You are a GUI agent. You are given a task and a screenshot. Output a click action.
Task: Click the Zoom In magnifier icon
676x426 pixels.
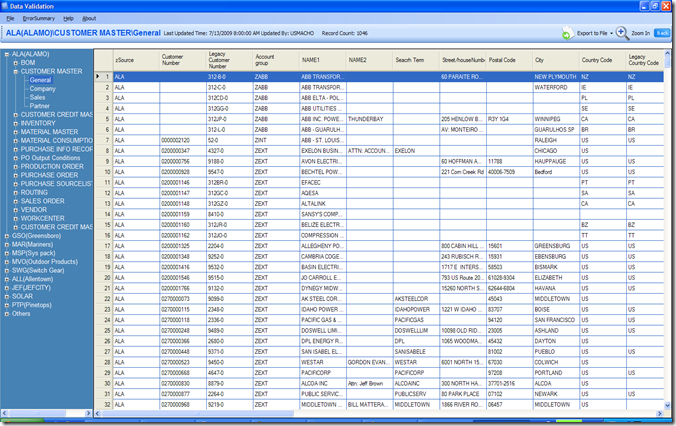[x=622, y=33]
